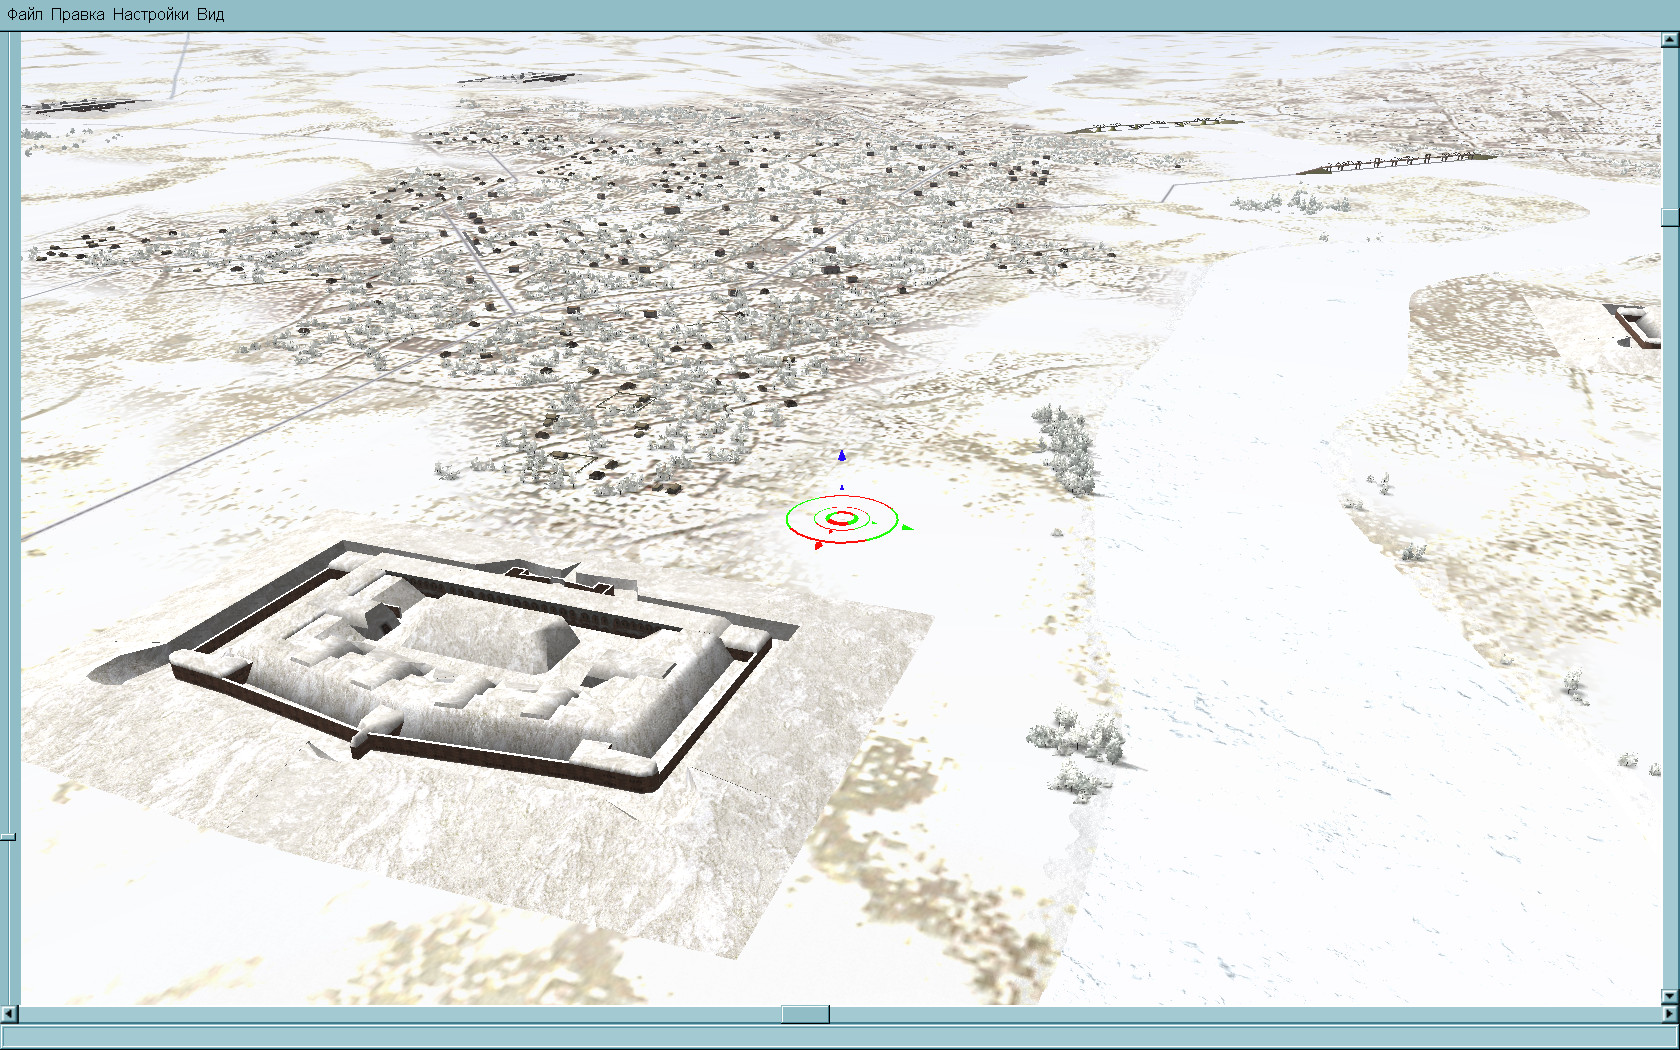Open the Вид menu
The image size is (1680, 1050).
pos(211,15)
